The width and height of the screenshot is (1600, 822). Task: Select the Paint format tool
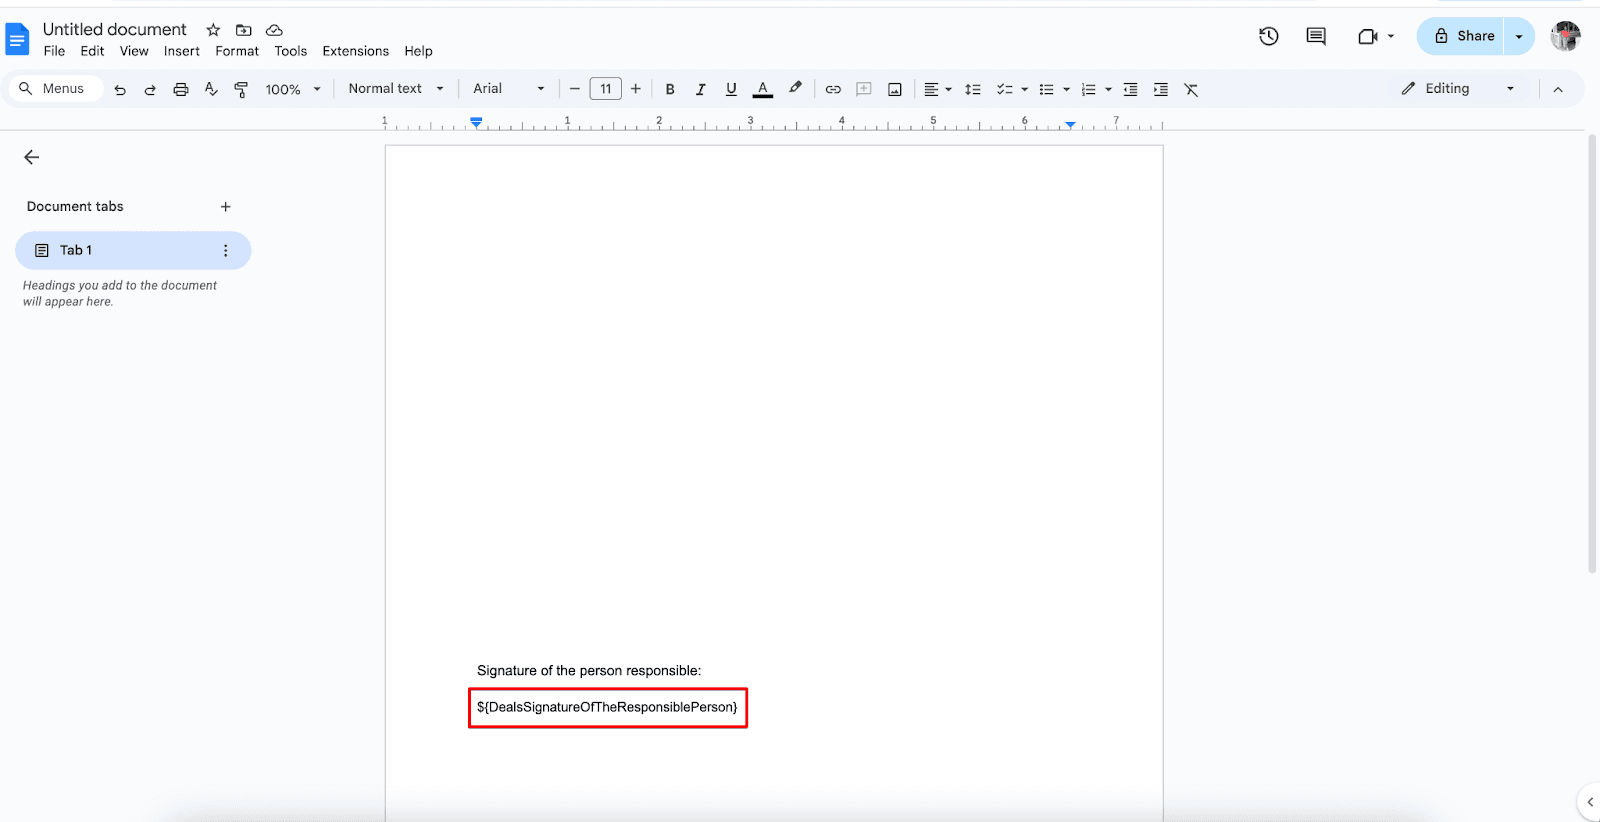241,89
